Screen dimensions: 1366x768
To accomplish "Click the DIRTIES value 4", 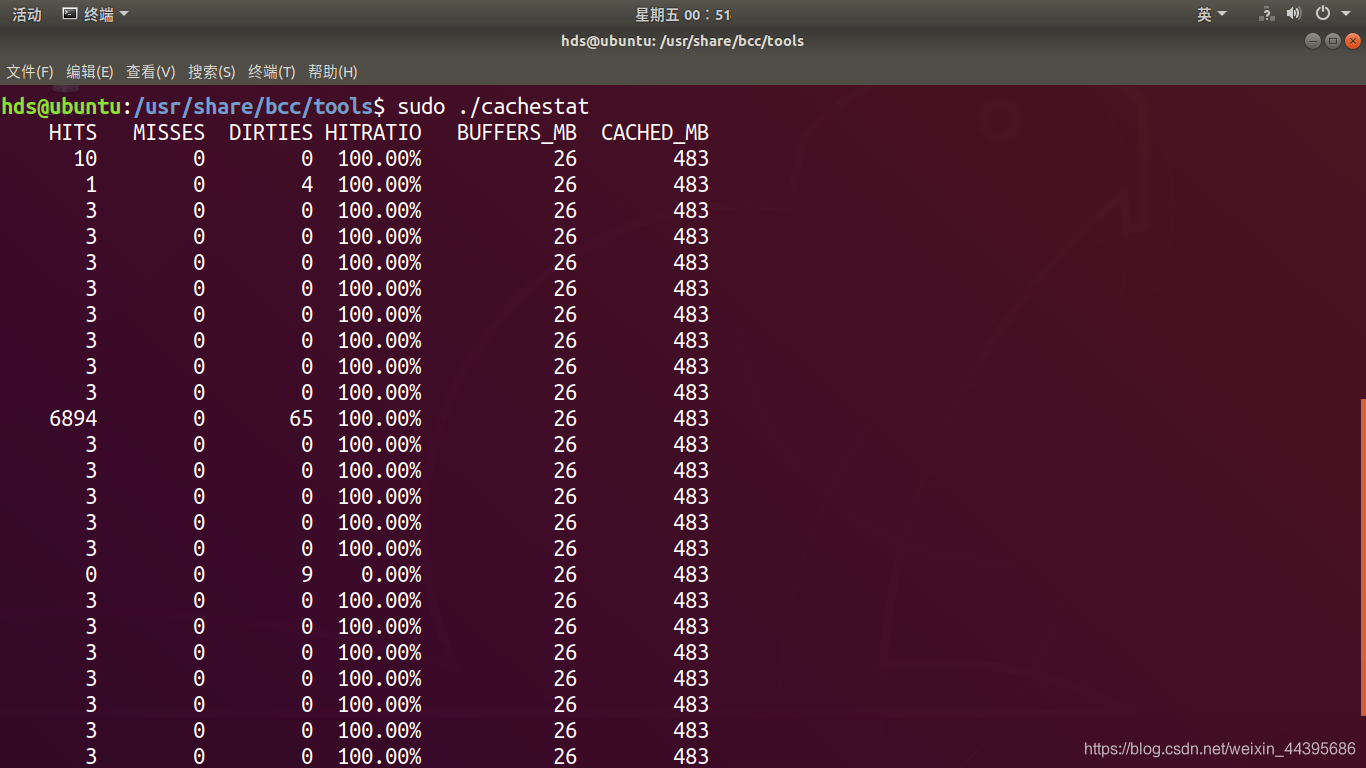I will [307, 184].
